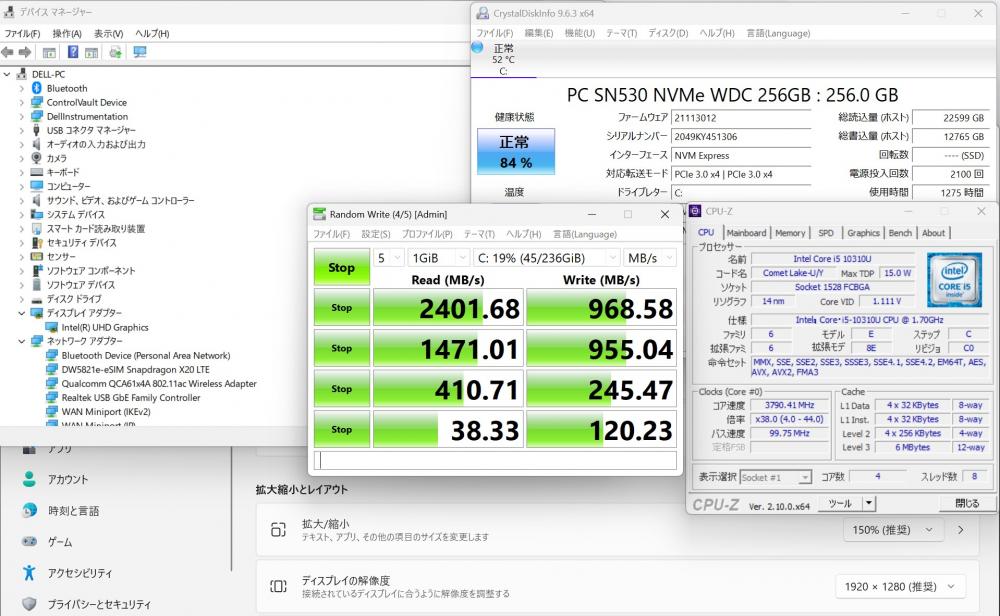Click the update driver icon with green arrow
1000x616 pixels.
[x=115, y=52]
